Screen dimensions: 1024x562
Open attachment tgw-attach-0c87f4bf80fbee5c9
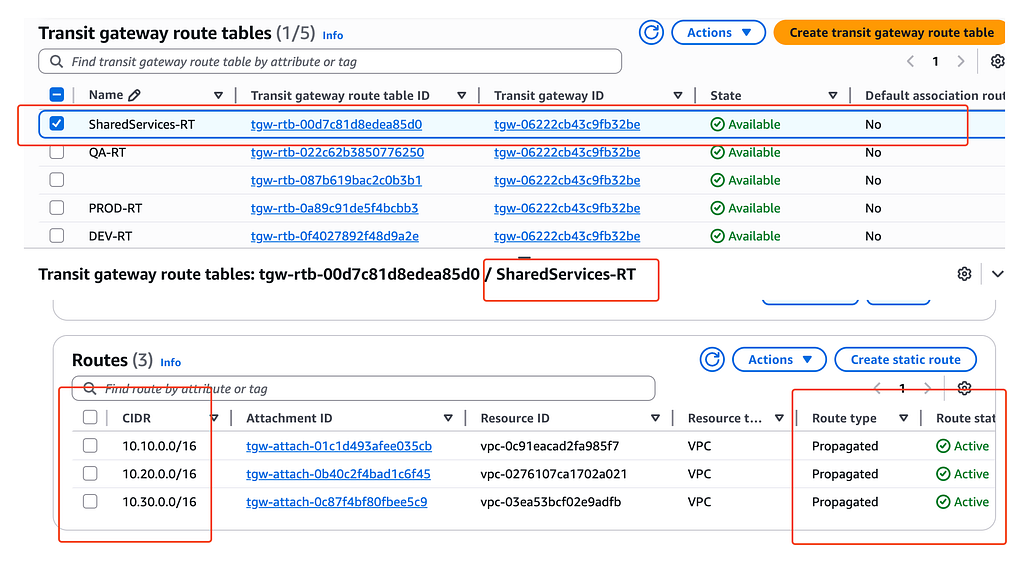point(336,502)
